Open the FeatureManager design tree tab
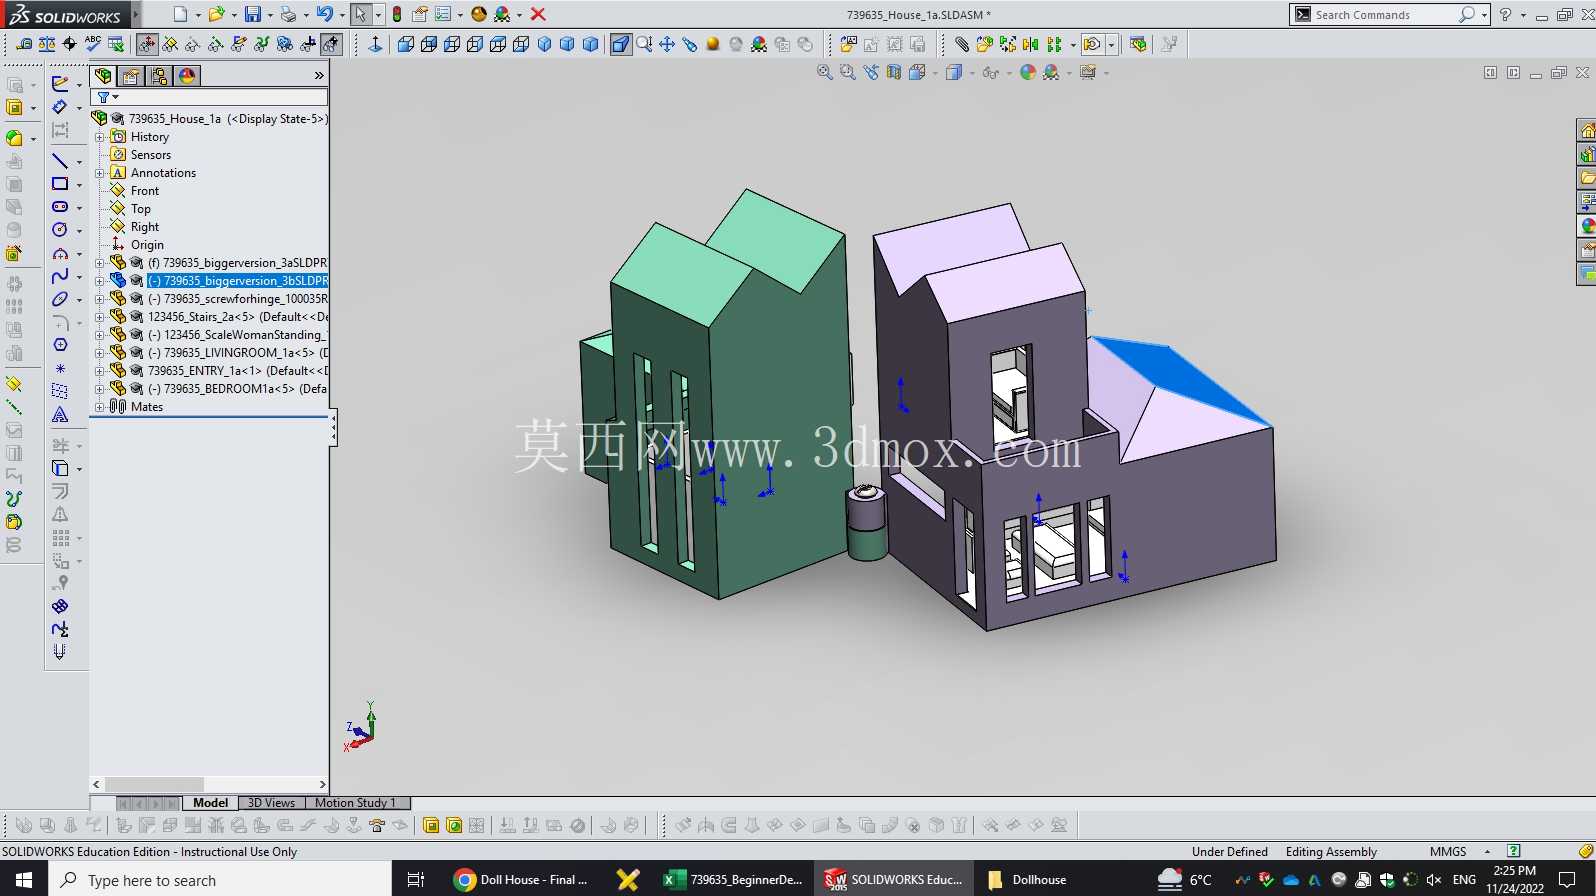 point(103,76)
